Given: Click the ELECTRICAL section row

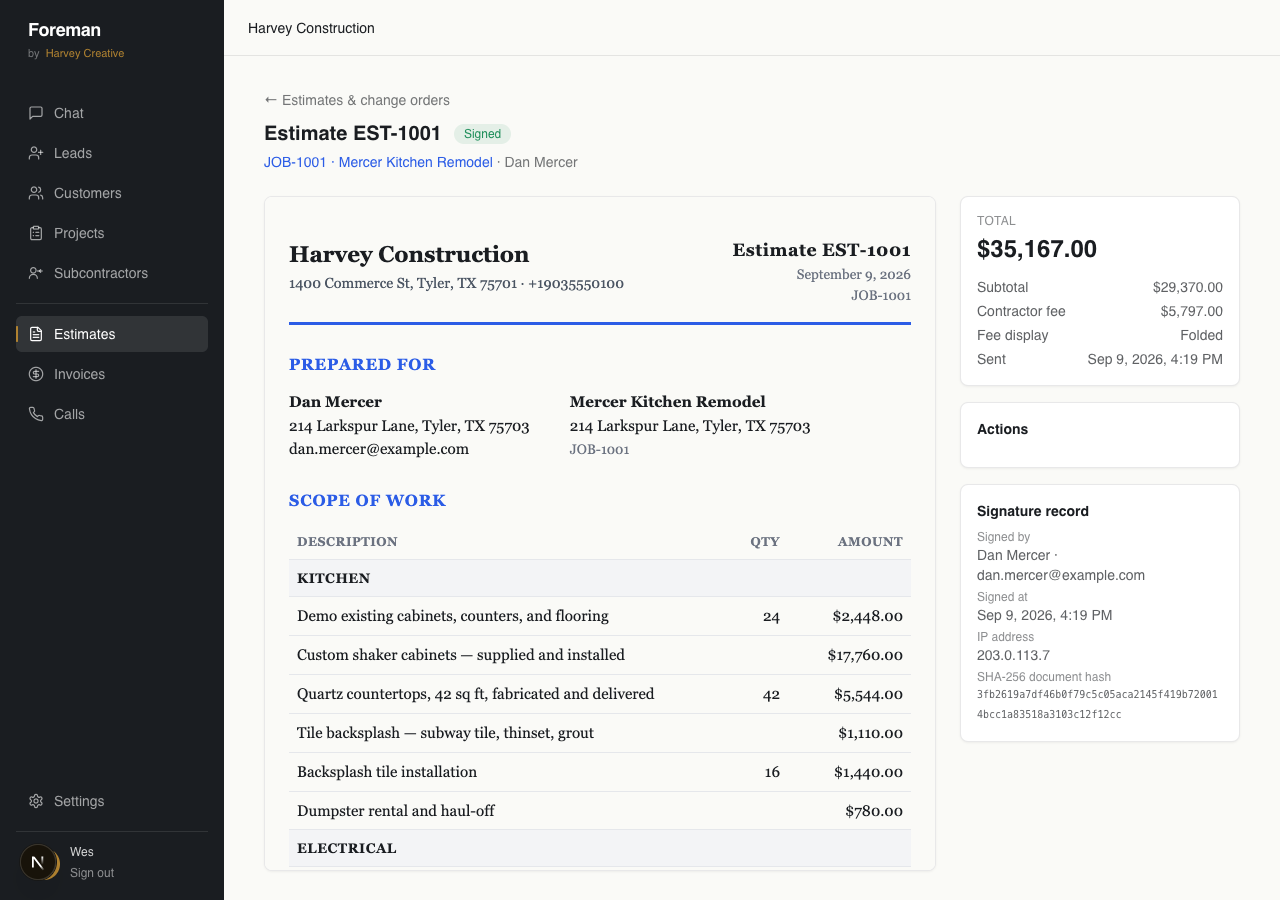Looking at the screenshot, I should (x=600, y=848).
